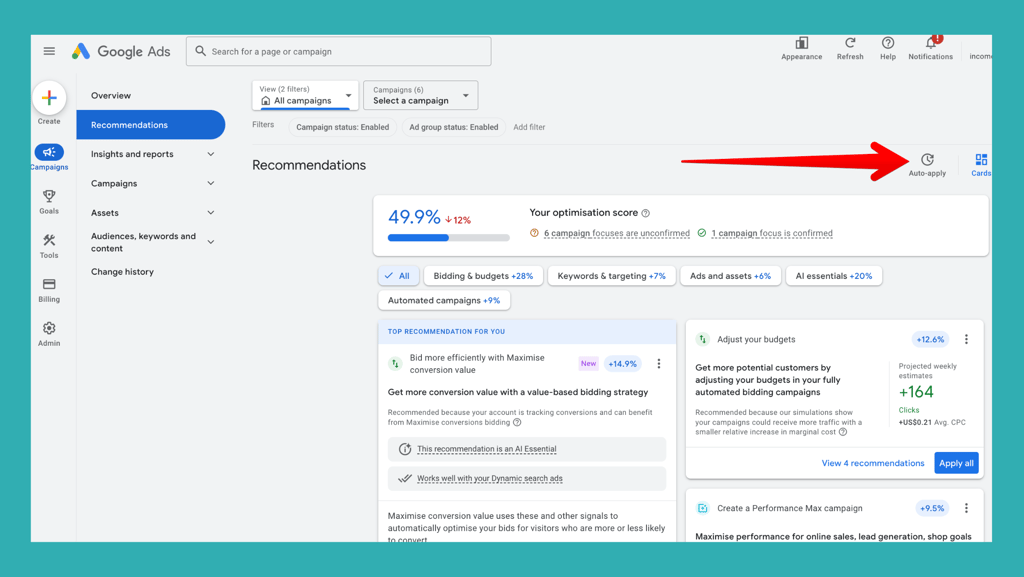Click the optimisation score help icon
1024x577 pixels.
tap(645, 213)
